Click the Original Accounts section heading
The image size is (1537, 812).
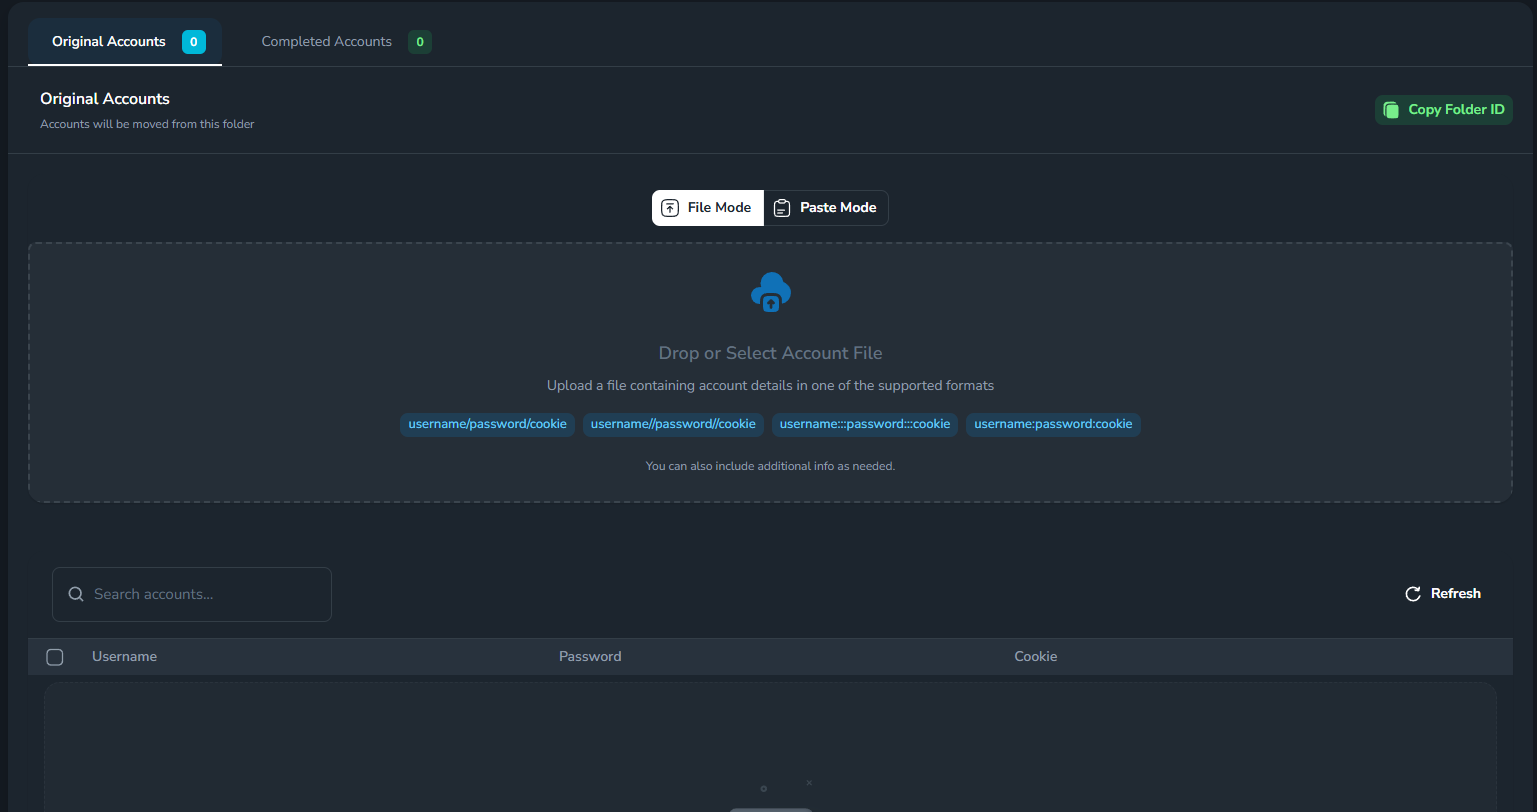pyautogui.click(x=105, y=99)
